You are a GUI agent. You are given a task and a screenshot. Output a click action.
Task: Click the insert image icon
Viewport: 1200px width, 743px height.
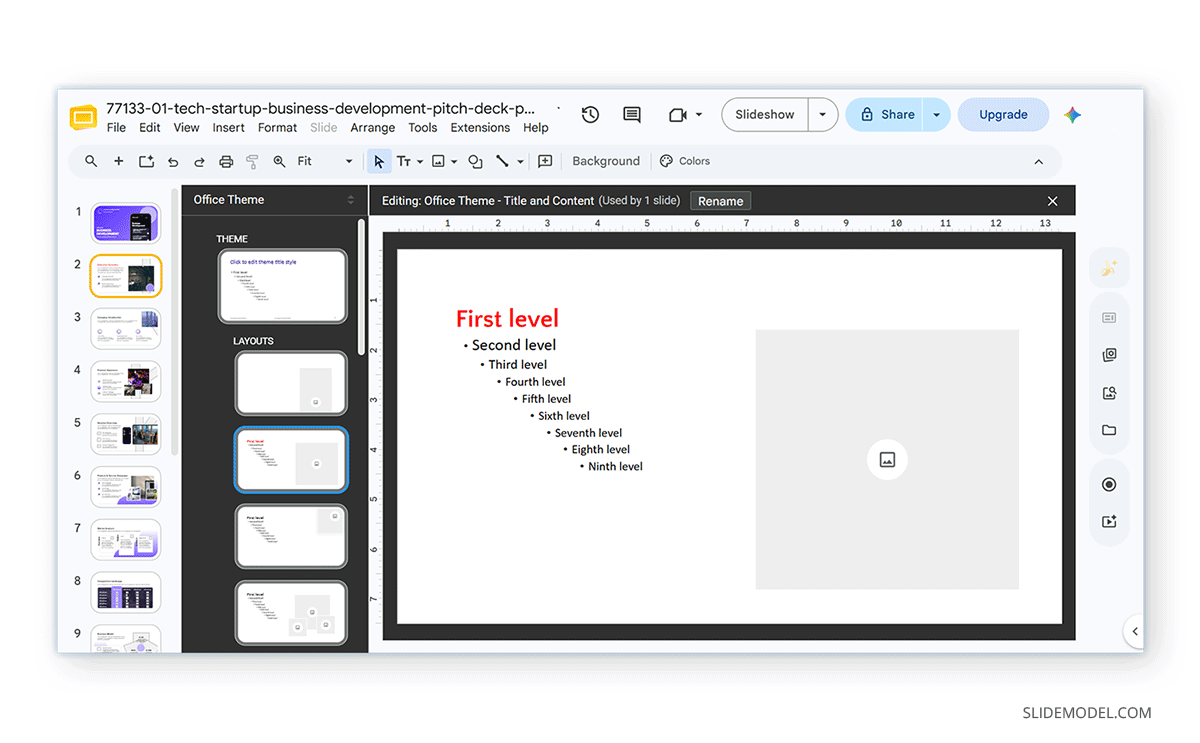[438, 161]
